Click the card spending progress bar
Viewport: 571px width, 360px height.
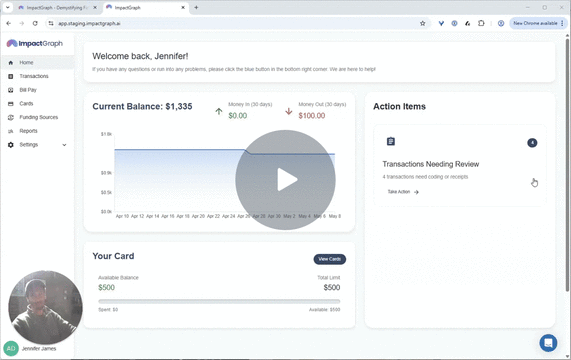(219, 301)
